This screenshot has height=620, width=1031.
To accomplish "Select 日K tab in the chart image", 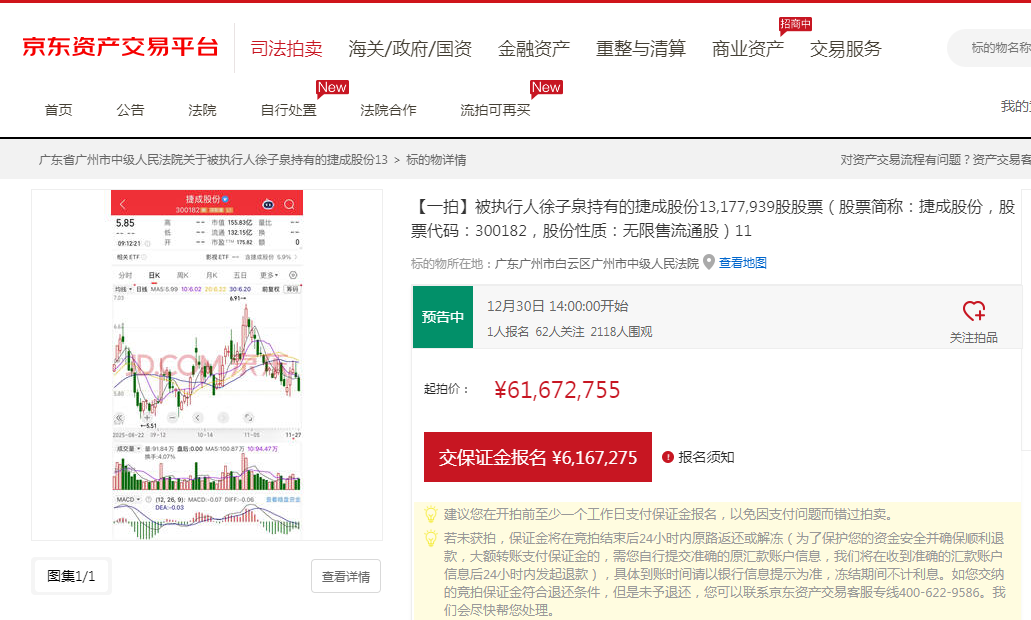I will pyautogui.click(x=154, y=275).
